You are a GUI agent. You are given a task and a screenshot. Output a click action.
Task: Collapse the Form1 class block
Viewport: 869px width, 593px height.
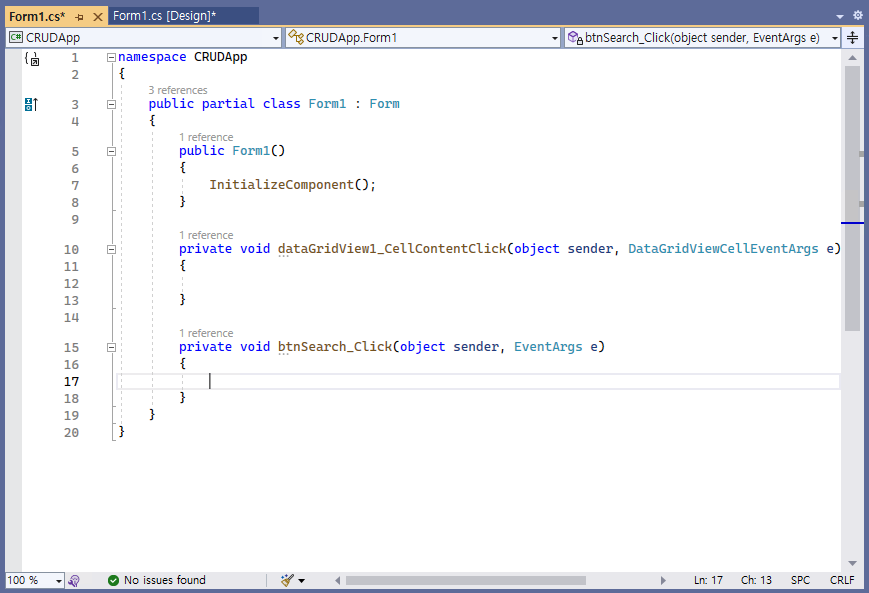(x=111, y=104)
